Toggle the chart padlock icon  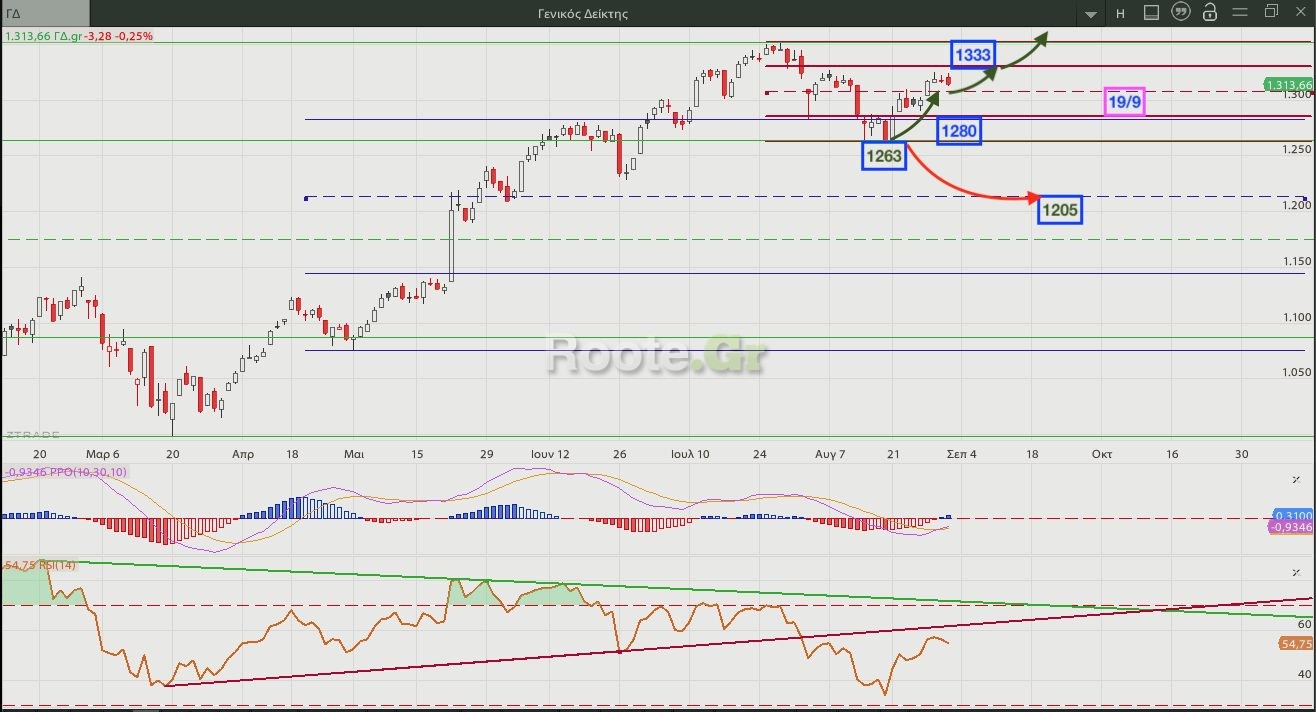tap(1210, 13)
